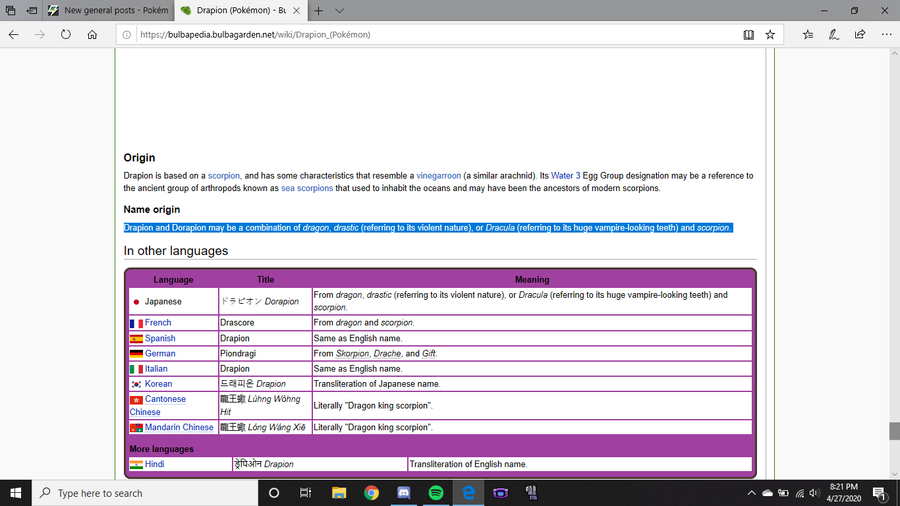The height and width of the screenshot is (506, 900).
Task: Open the sea scorpions link
Action: [x=307, y=188]
